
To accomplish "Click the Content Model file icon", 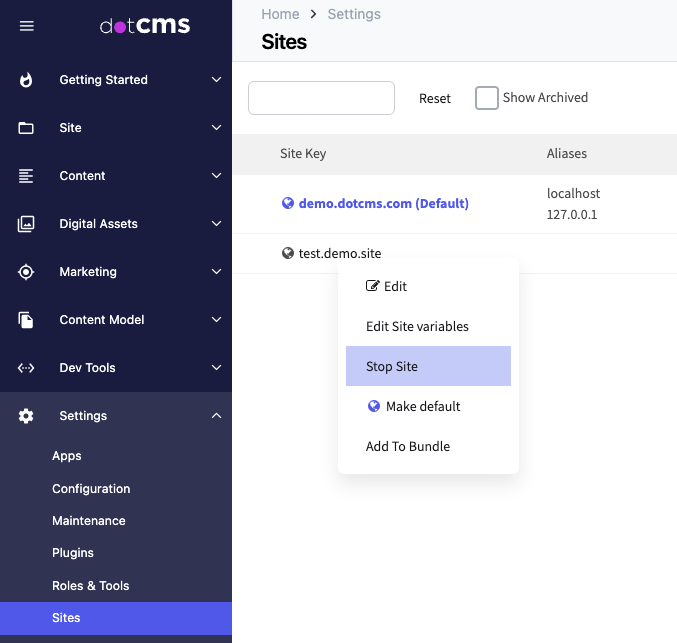I will point(26,320).
